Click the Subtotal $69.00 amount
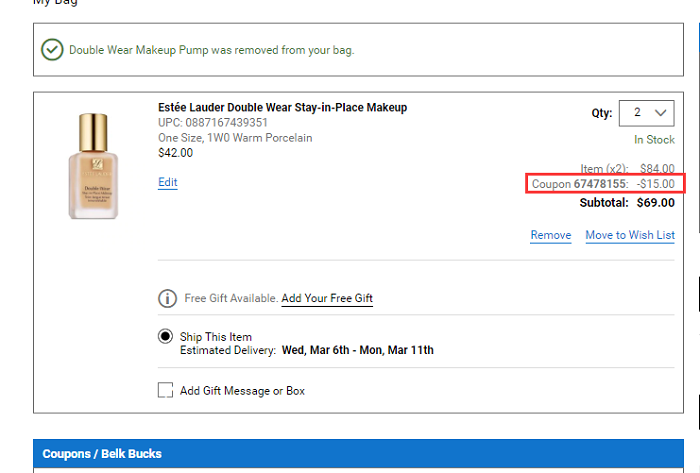700x473 pixels. tap(655, 203)
